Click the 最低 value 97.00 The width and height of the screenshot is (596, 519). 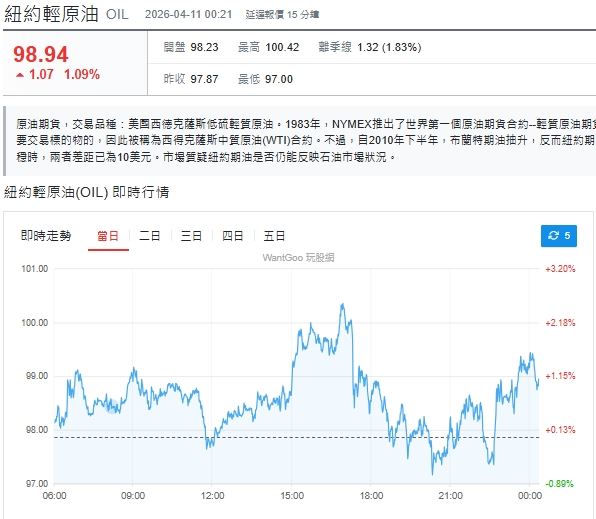(279, 79)
